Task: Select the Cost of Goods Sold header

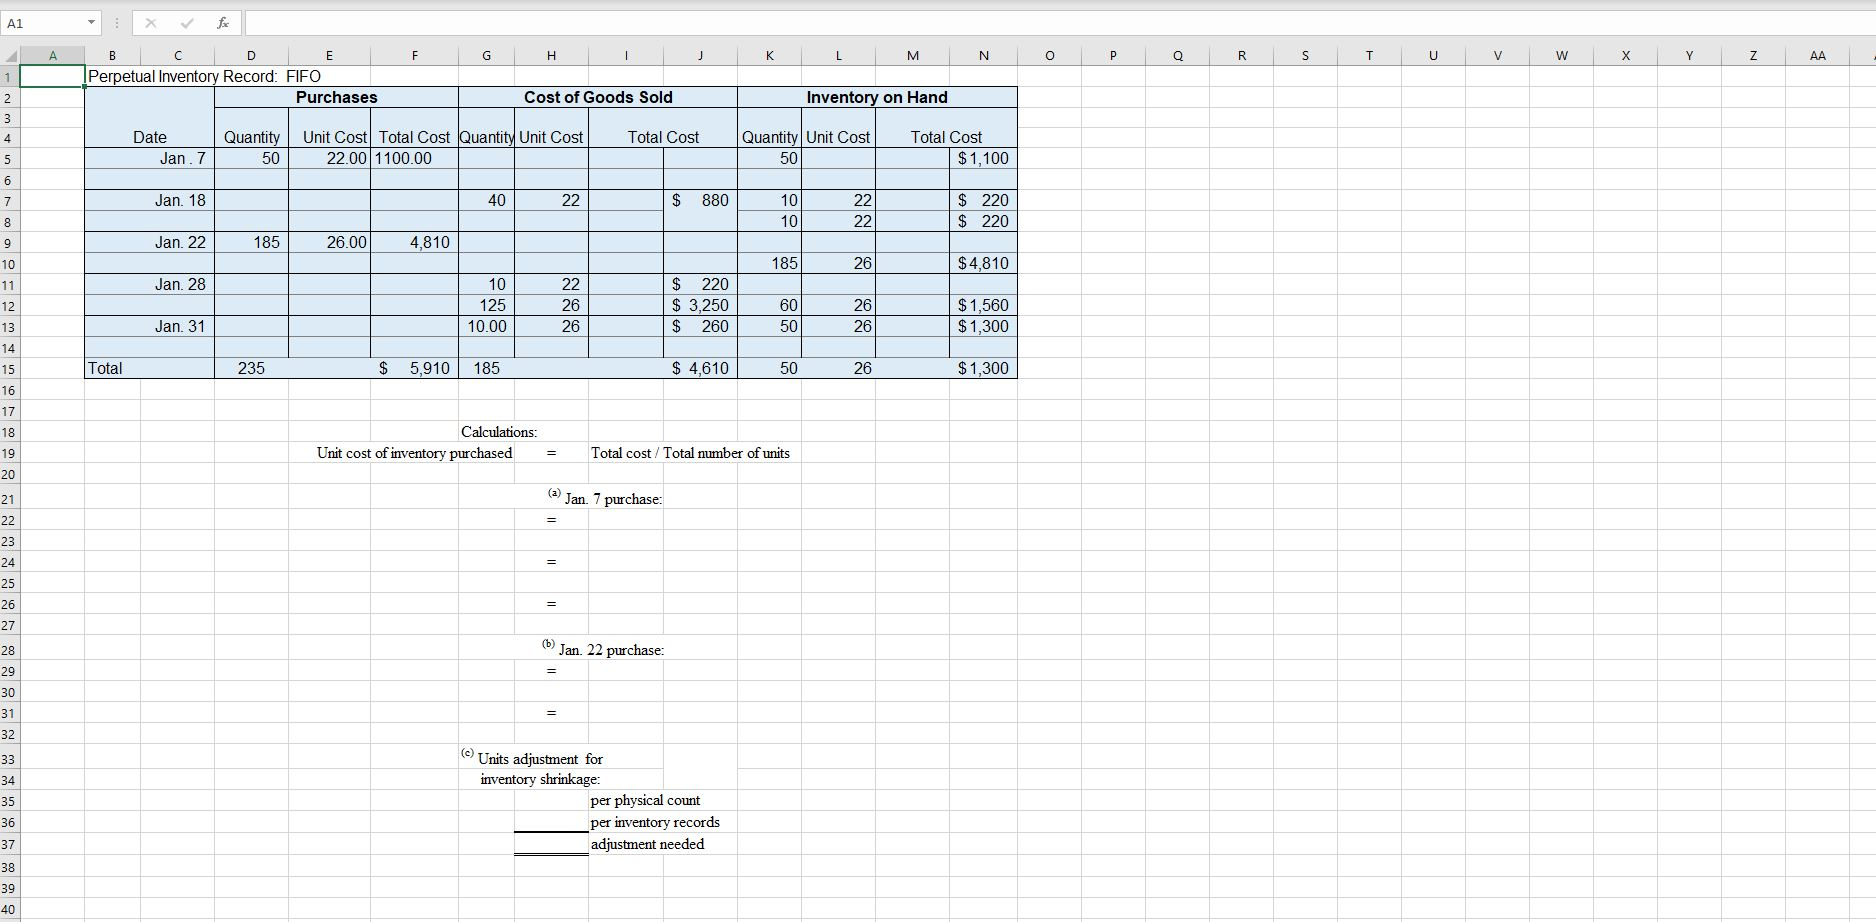Action: (x=597, y=97)
